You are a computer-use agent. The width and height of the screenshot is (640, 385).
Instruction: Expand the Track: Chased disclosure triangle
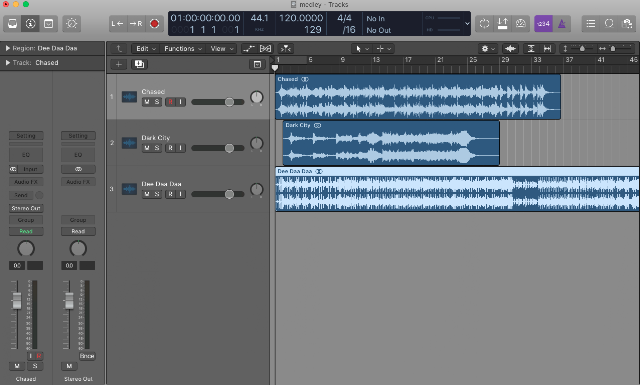tap(7, 62)
